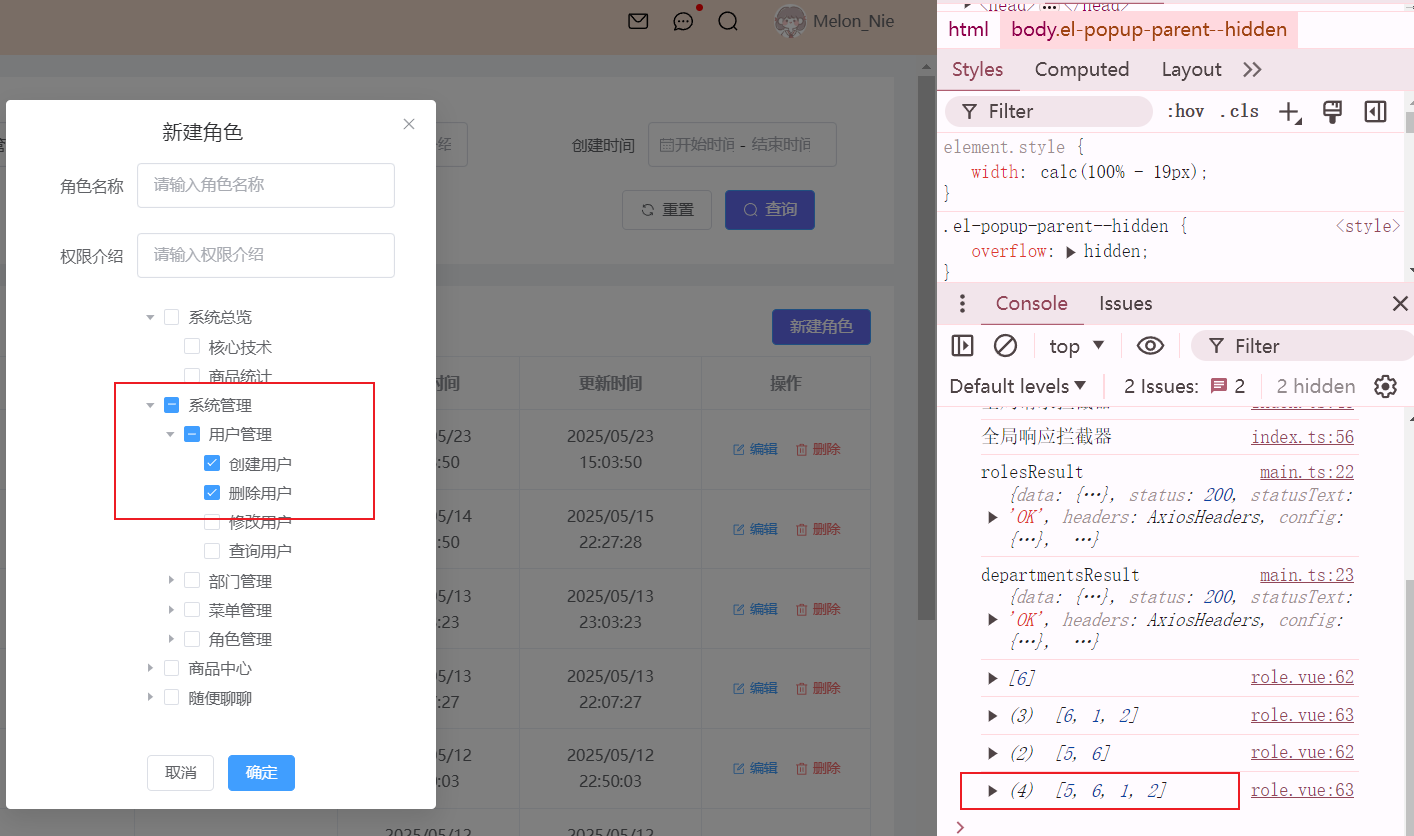Open the top context dropdown in console
The height and width of the screenshot is (836, 1414).
pos(1076,346)
